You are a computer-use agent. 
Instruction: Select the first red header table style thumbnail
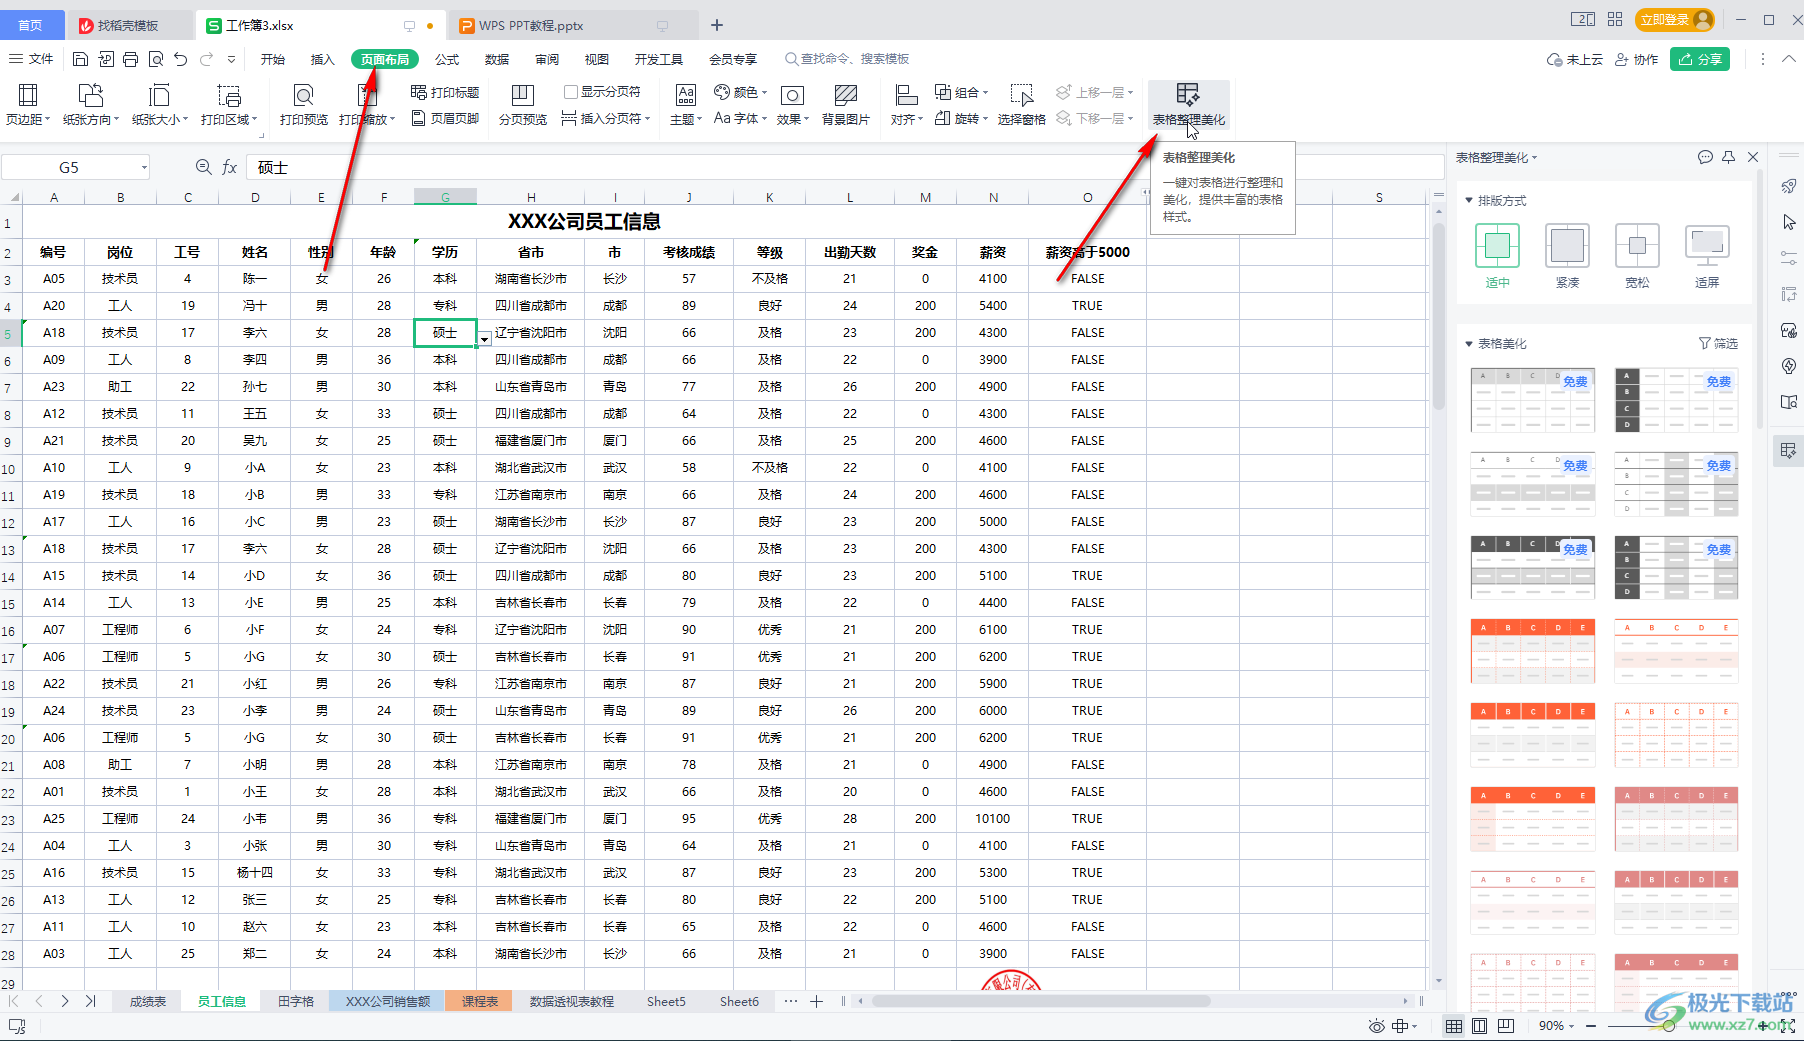tap(1533, 651)
